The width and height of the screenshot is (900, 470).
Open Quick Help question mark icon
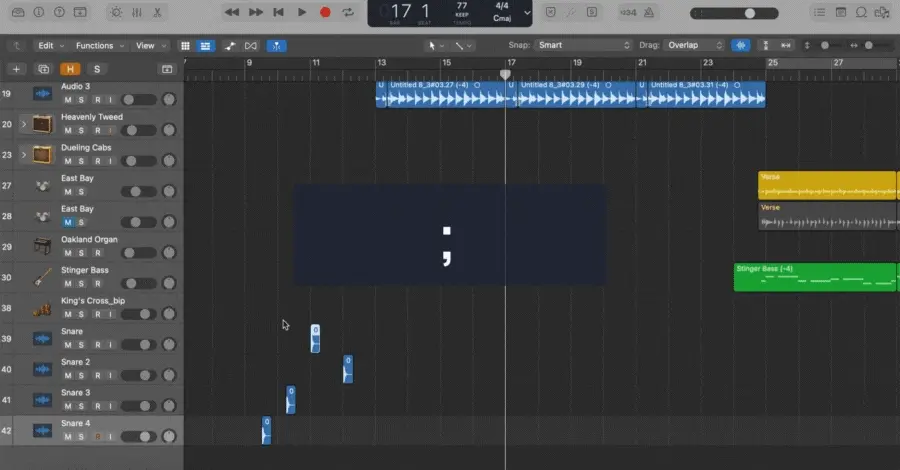[x=59, y=12]
